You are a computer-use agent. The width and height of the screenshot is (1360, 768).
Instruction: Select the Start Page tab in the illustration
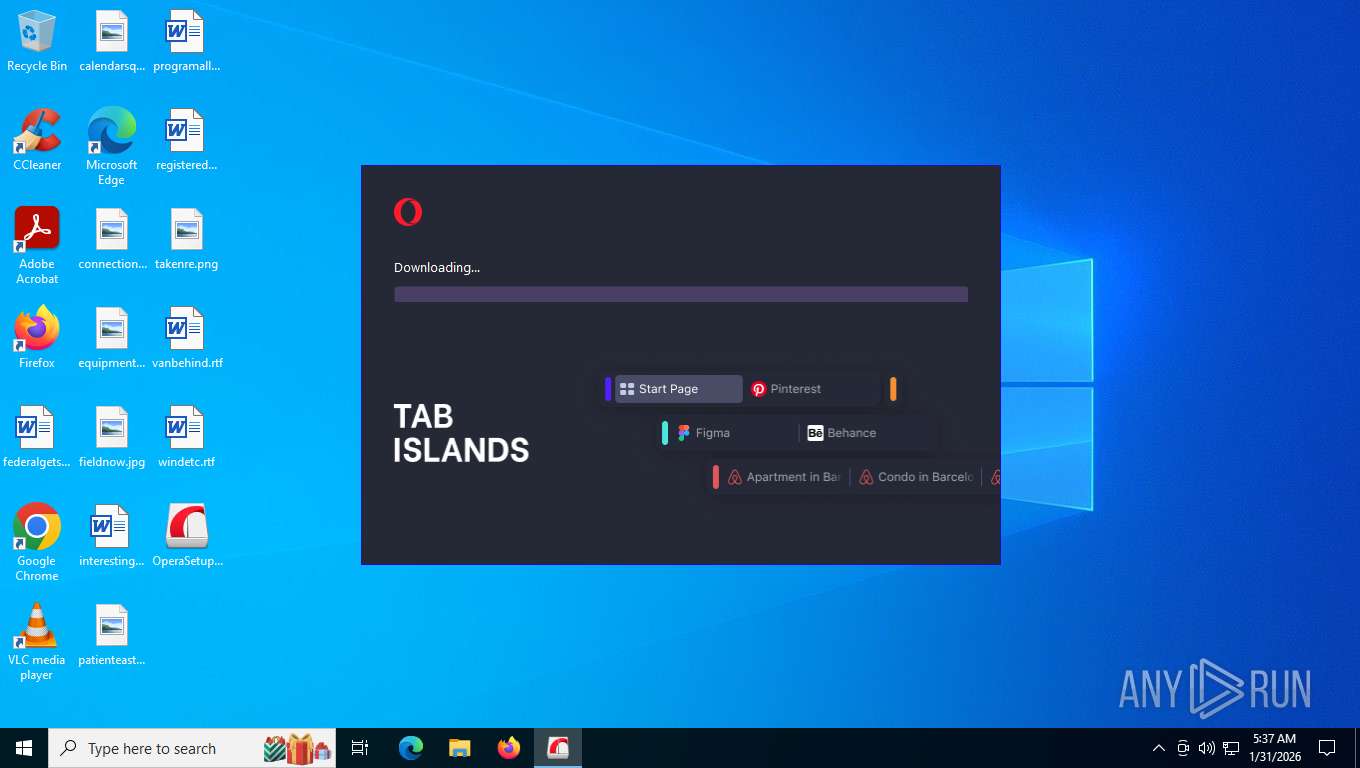click(679, 389)
